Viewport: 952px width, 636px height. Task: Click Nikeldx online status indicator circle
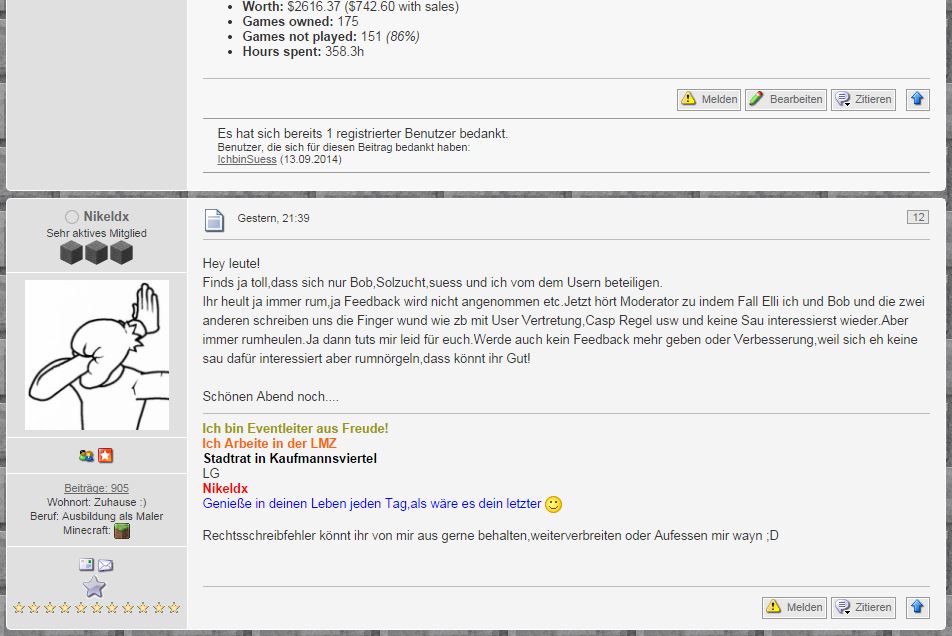click(71, 217)
